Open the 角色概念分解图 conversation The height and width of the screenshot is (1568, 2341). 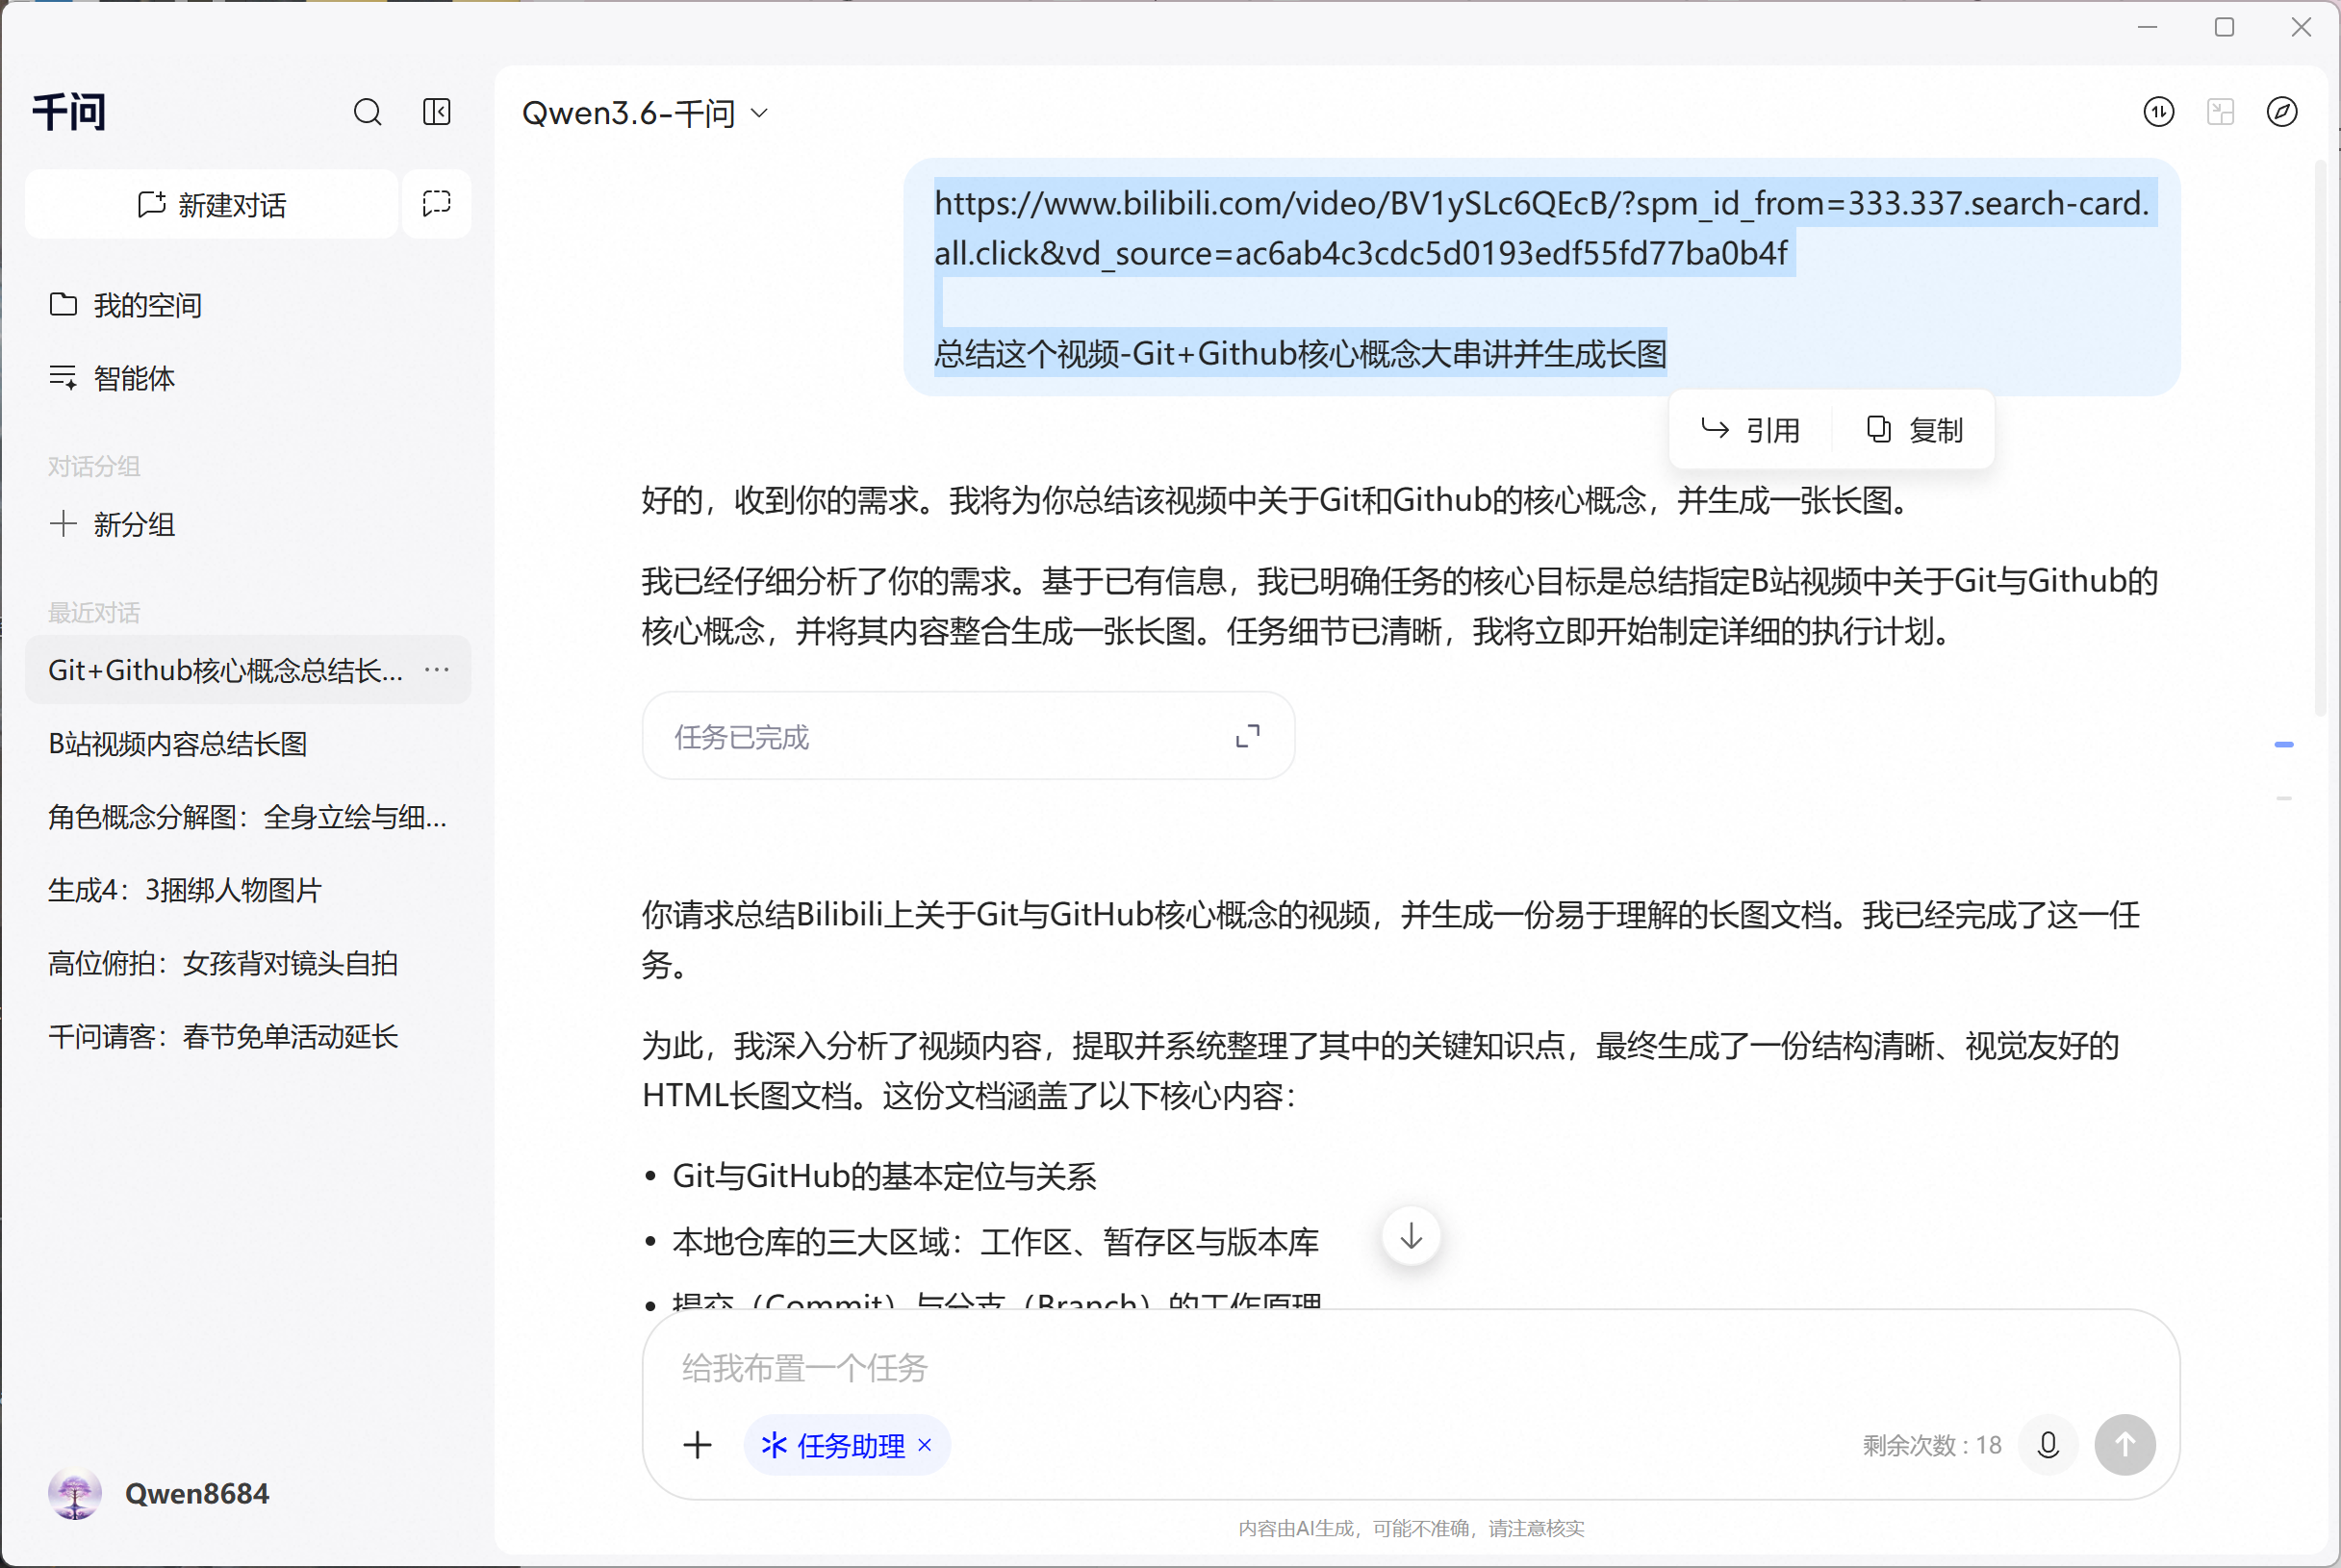248,817
